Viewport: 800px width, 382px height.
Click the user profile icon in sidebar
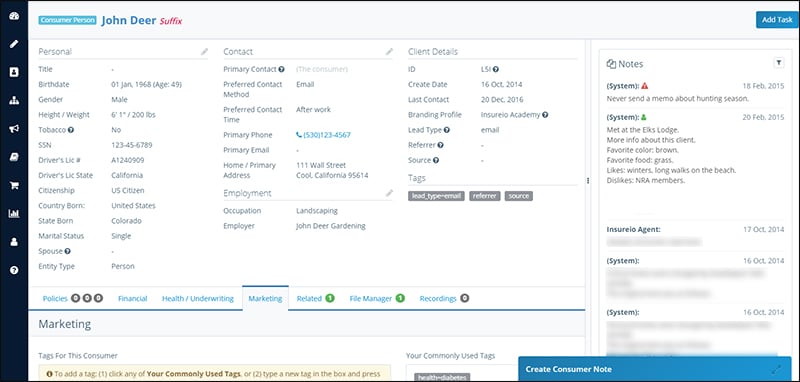[x=14, y=242]
